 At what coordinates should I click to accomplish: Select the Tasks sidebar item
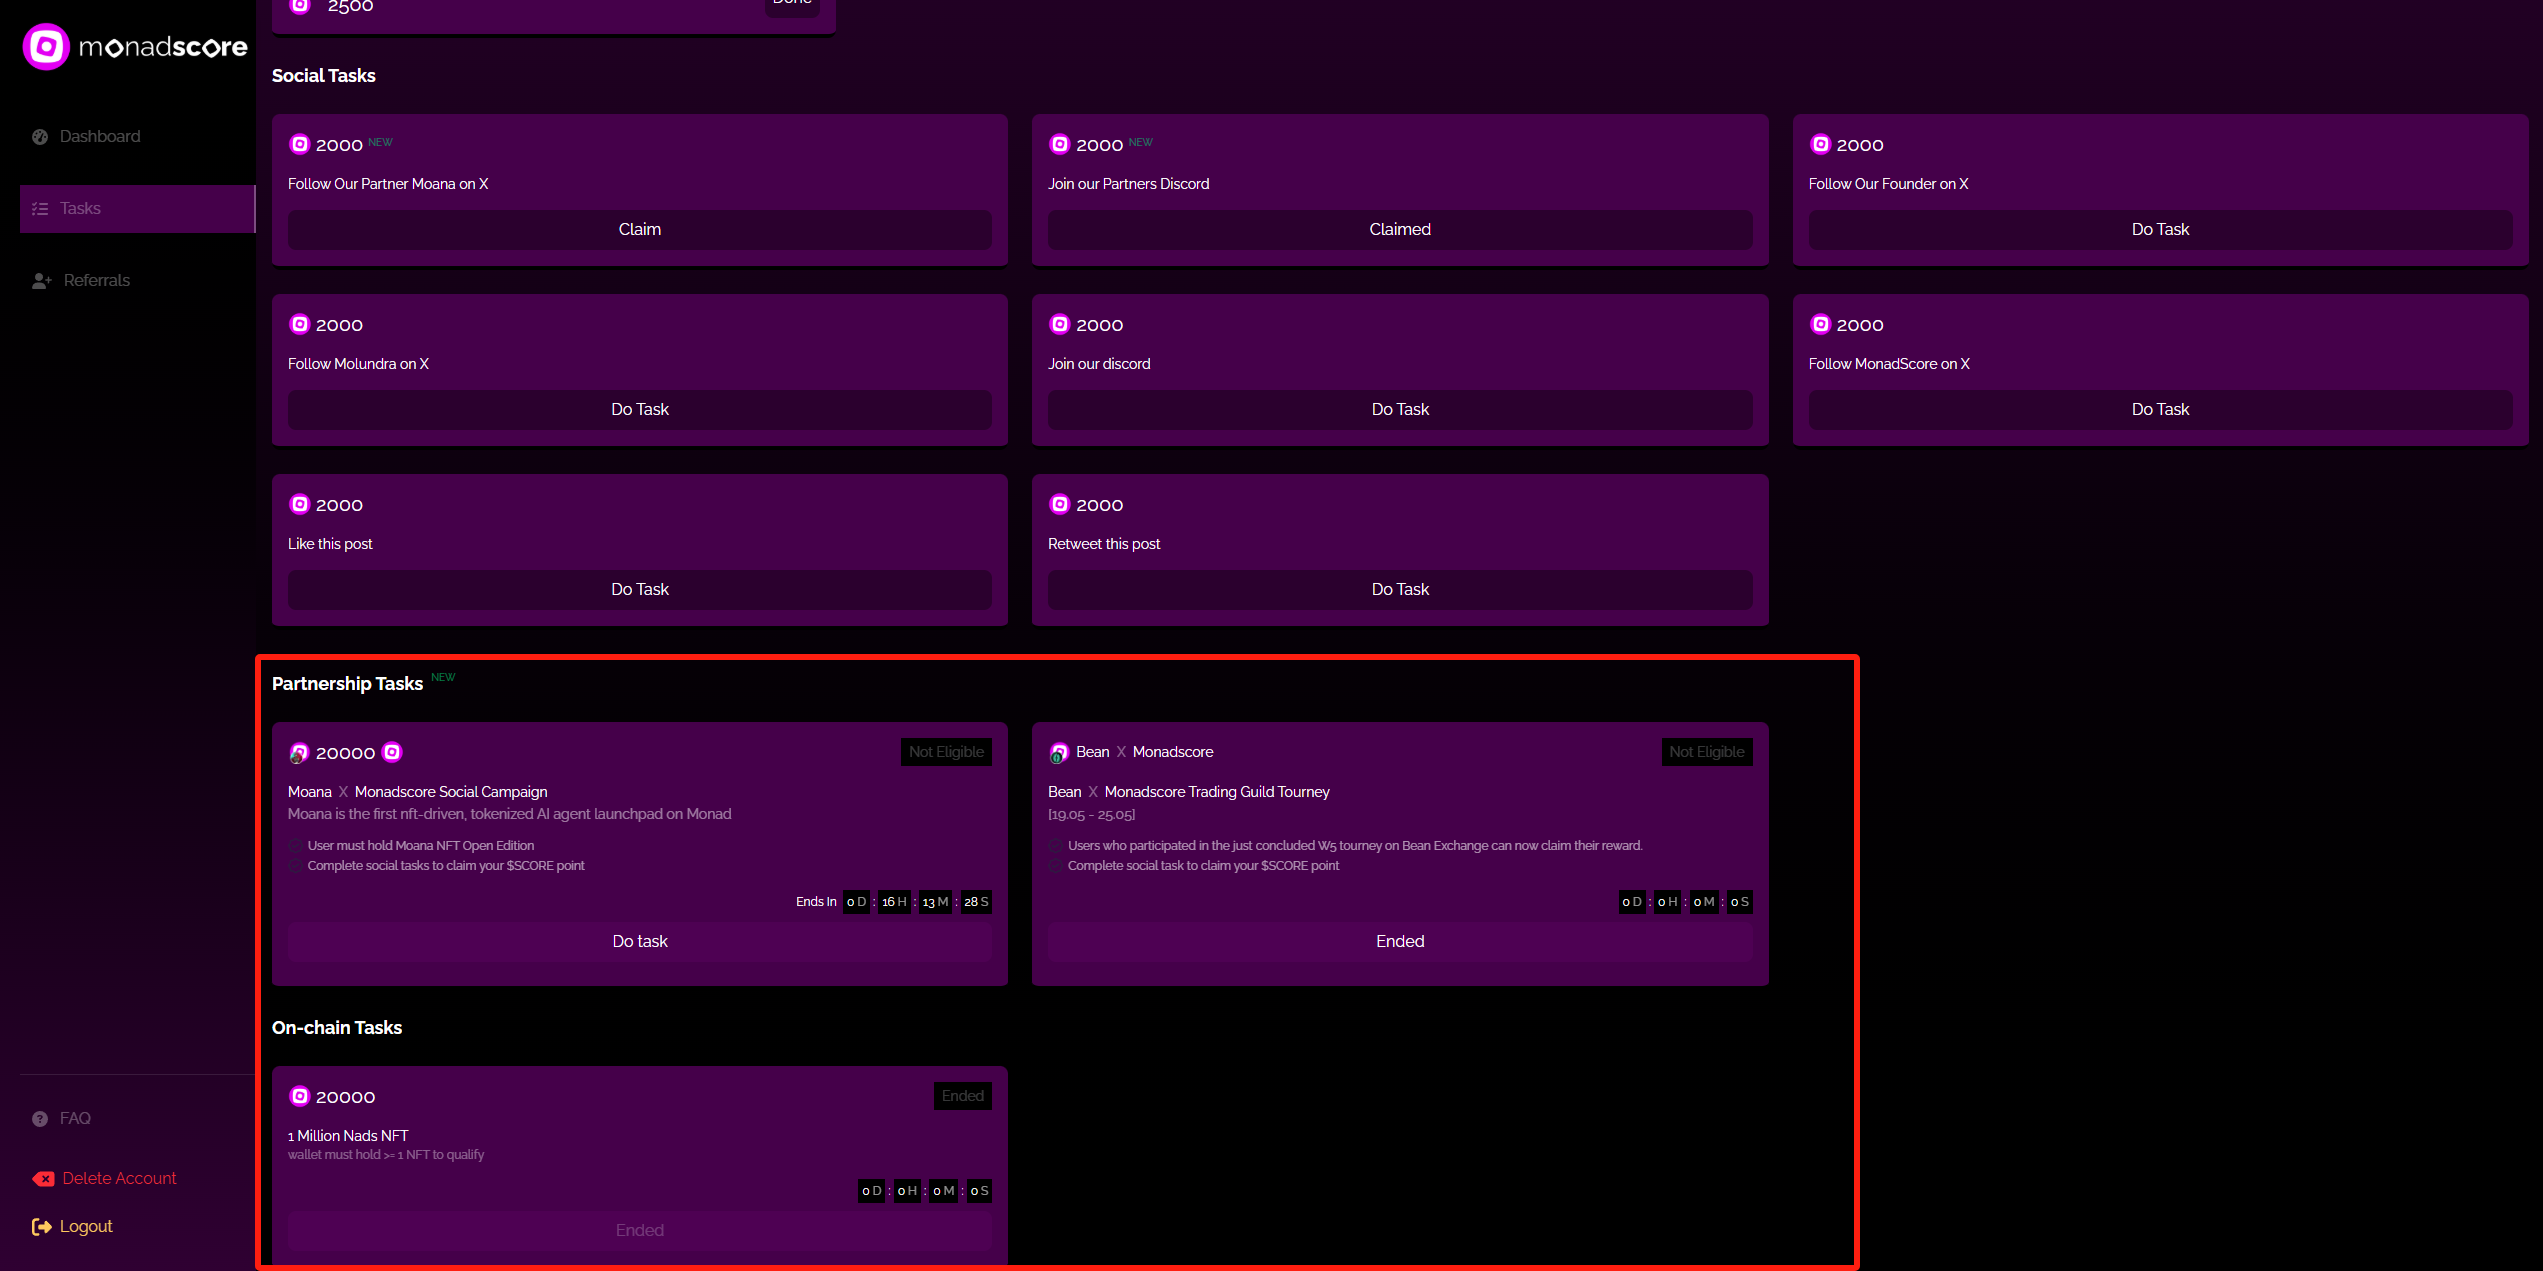click(x=138, y=209)
